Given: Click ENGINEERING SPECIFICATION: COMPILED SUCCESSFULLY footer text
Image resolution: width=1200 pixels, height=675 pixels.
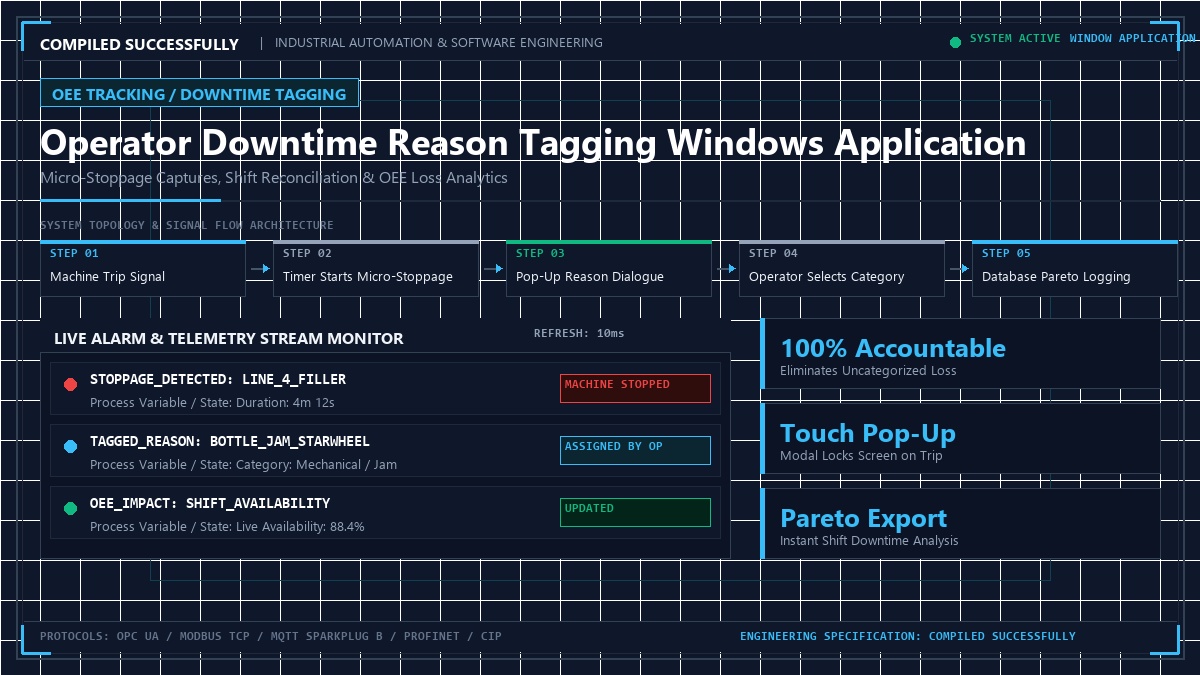Looking at the screenshot, I should click(x=908, y=636).
